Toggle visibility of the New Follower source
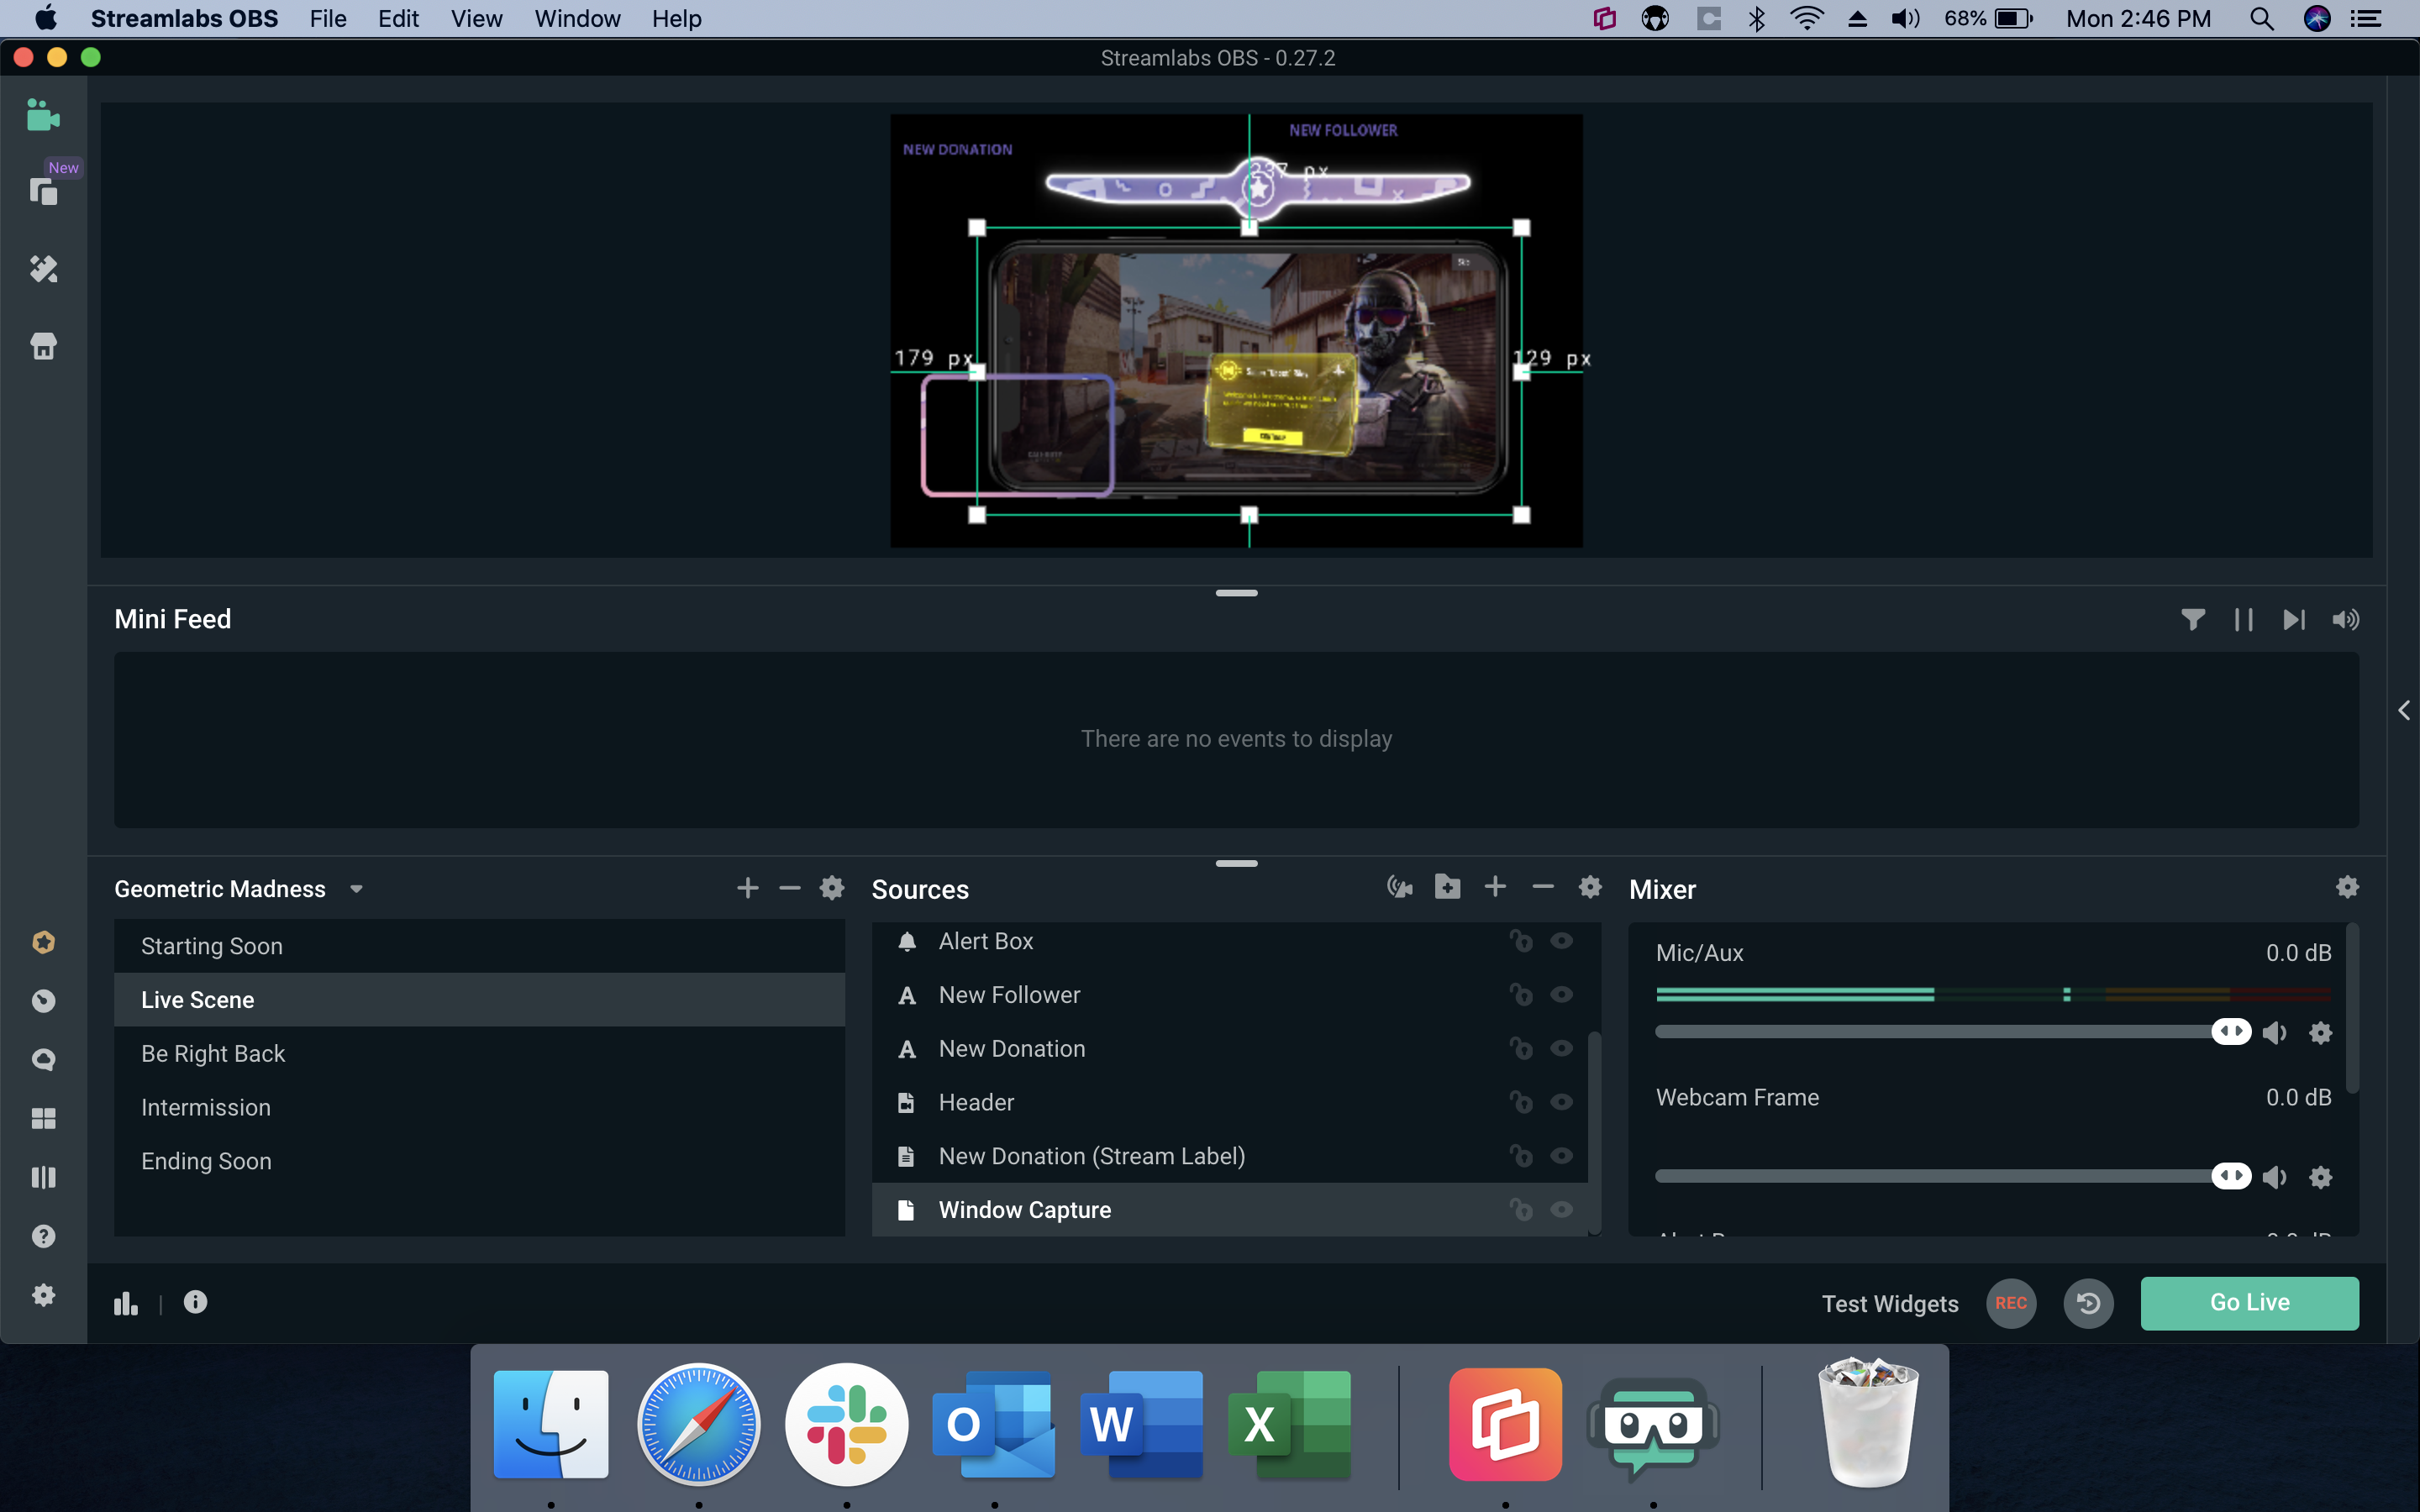This screenshot has height=1512, width=2420. 1562,994
